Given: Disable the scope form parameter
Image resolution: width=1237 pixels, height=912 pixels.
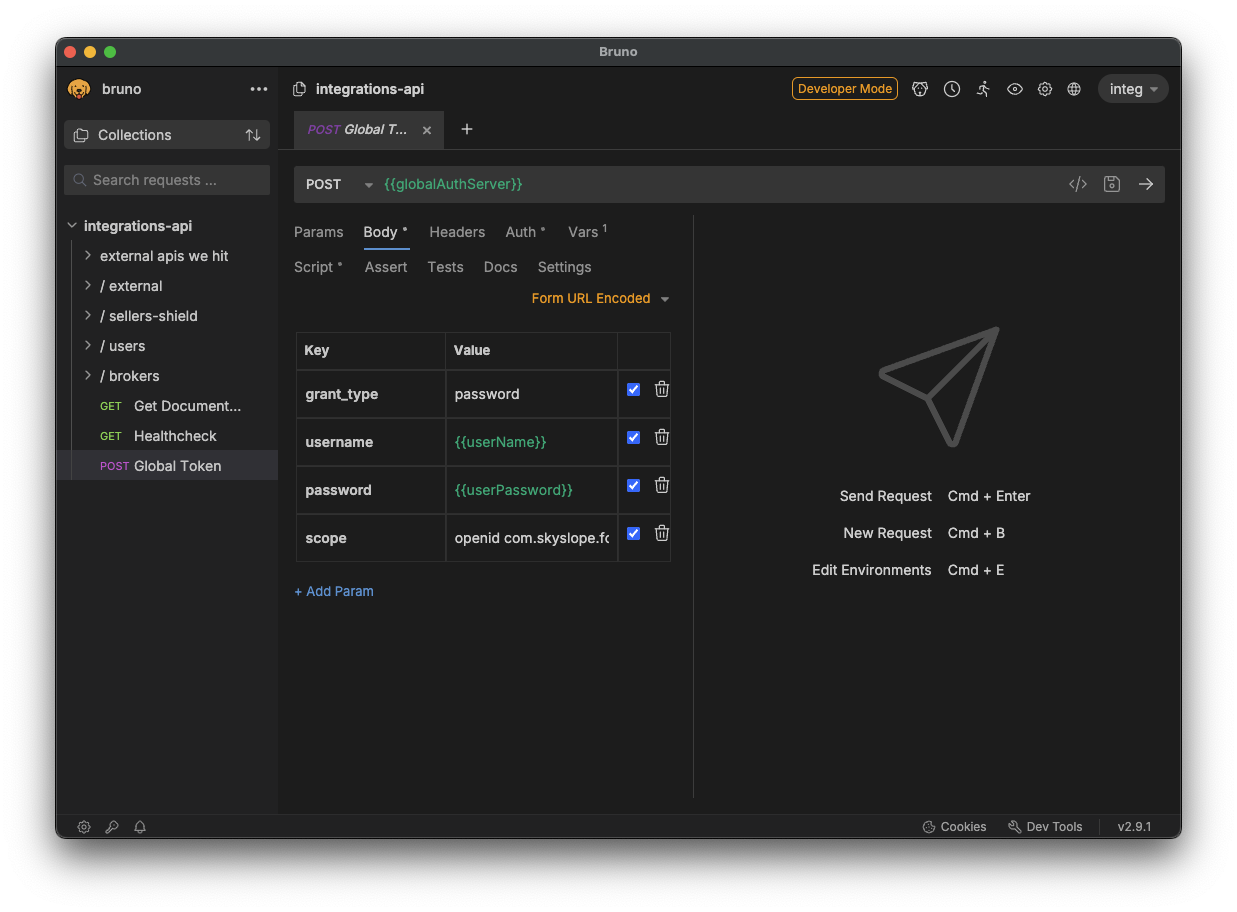Looking at the screenshot, I should (x=633, y=533).
